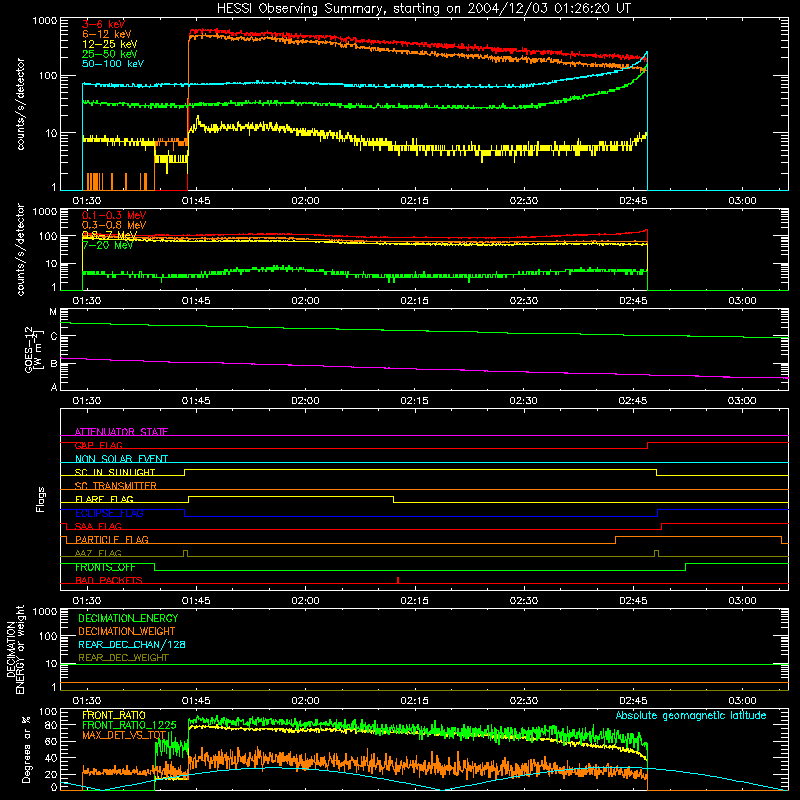This screenshot has width=800, height=800.
Task: Select the 3-6 keV legend label
Action: pyautogui.click(x=104, y=24)
